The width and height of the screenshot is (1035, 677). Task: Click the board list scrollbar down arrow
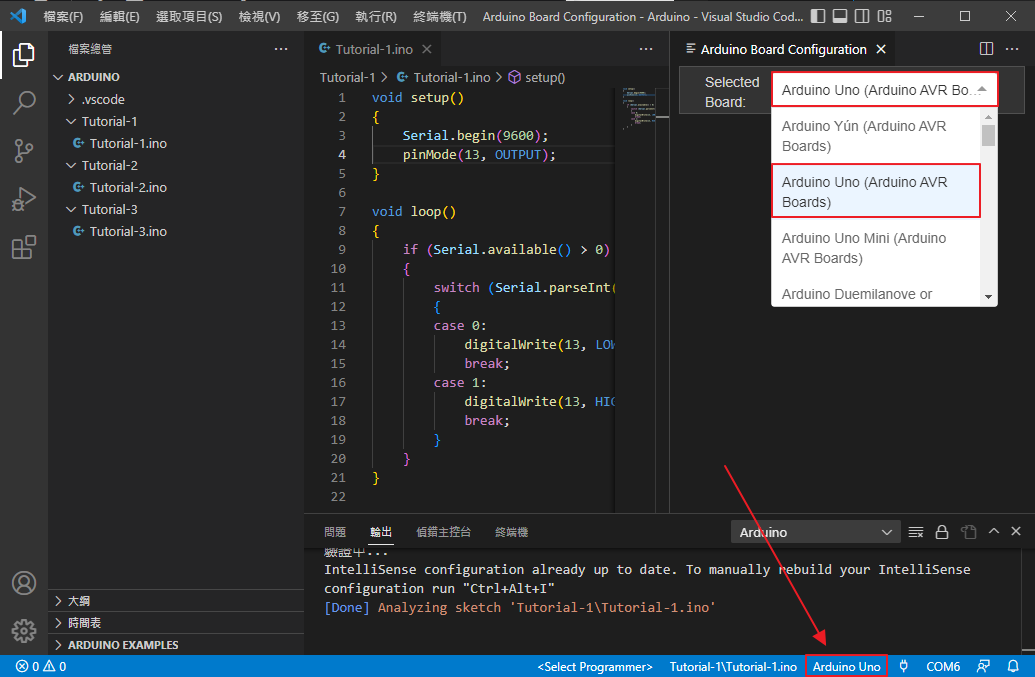click(988, 296)
